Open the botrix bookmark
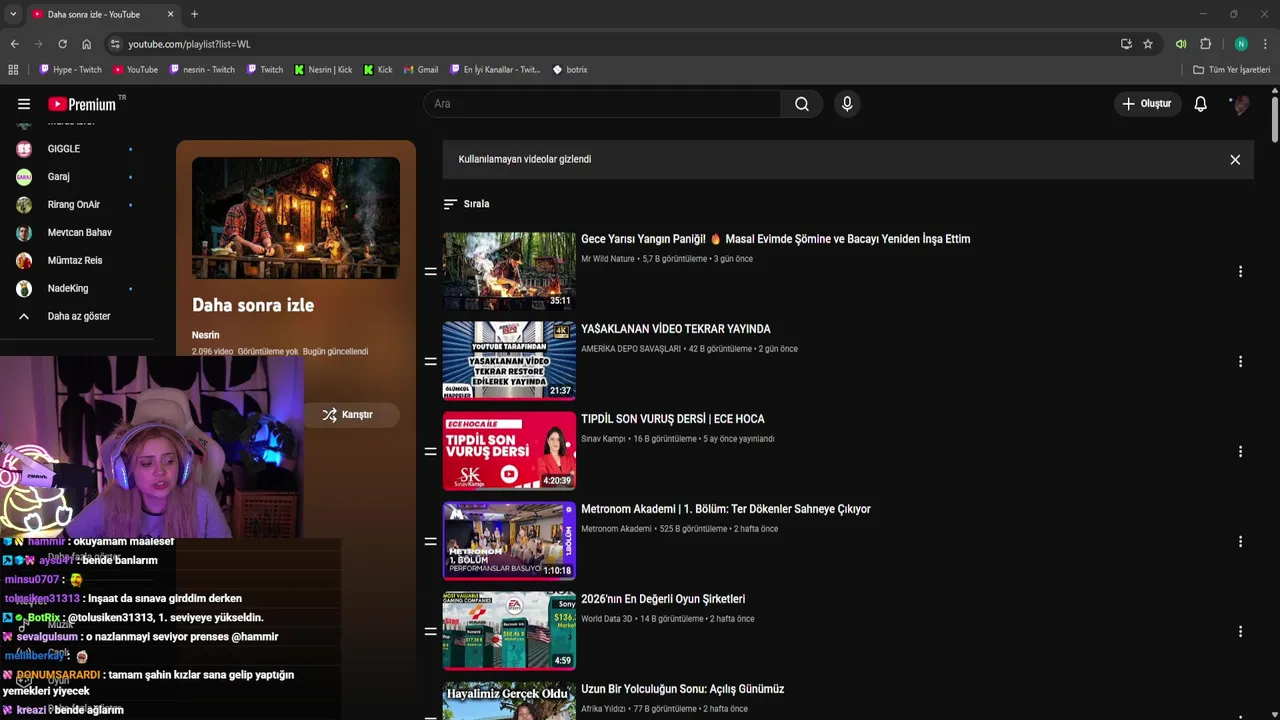Image resolution: width=1280 pixels, height=720 pixels. coord(570,70)
